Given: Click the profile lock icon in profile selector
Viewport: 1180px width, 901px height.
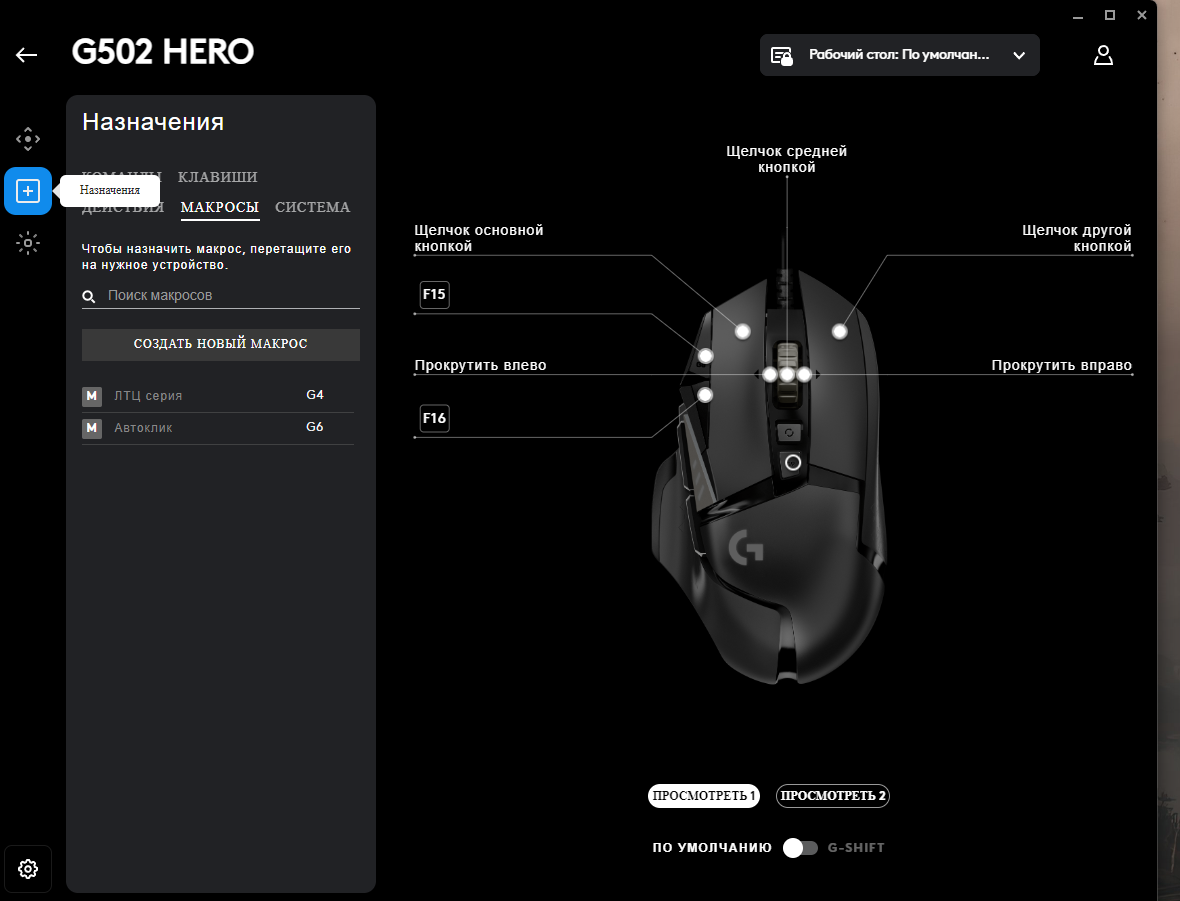Looking at the screenshot, I should [x=782, y=56].
